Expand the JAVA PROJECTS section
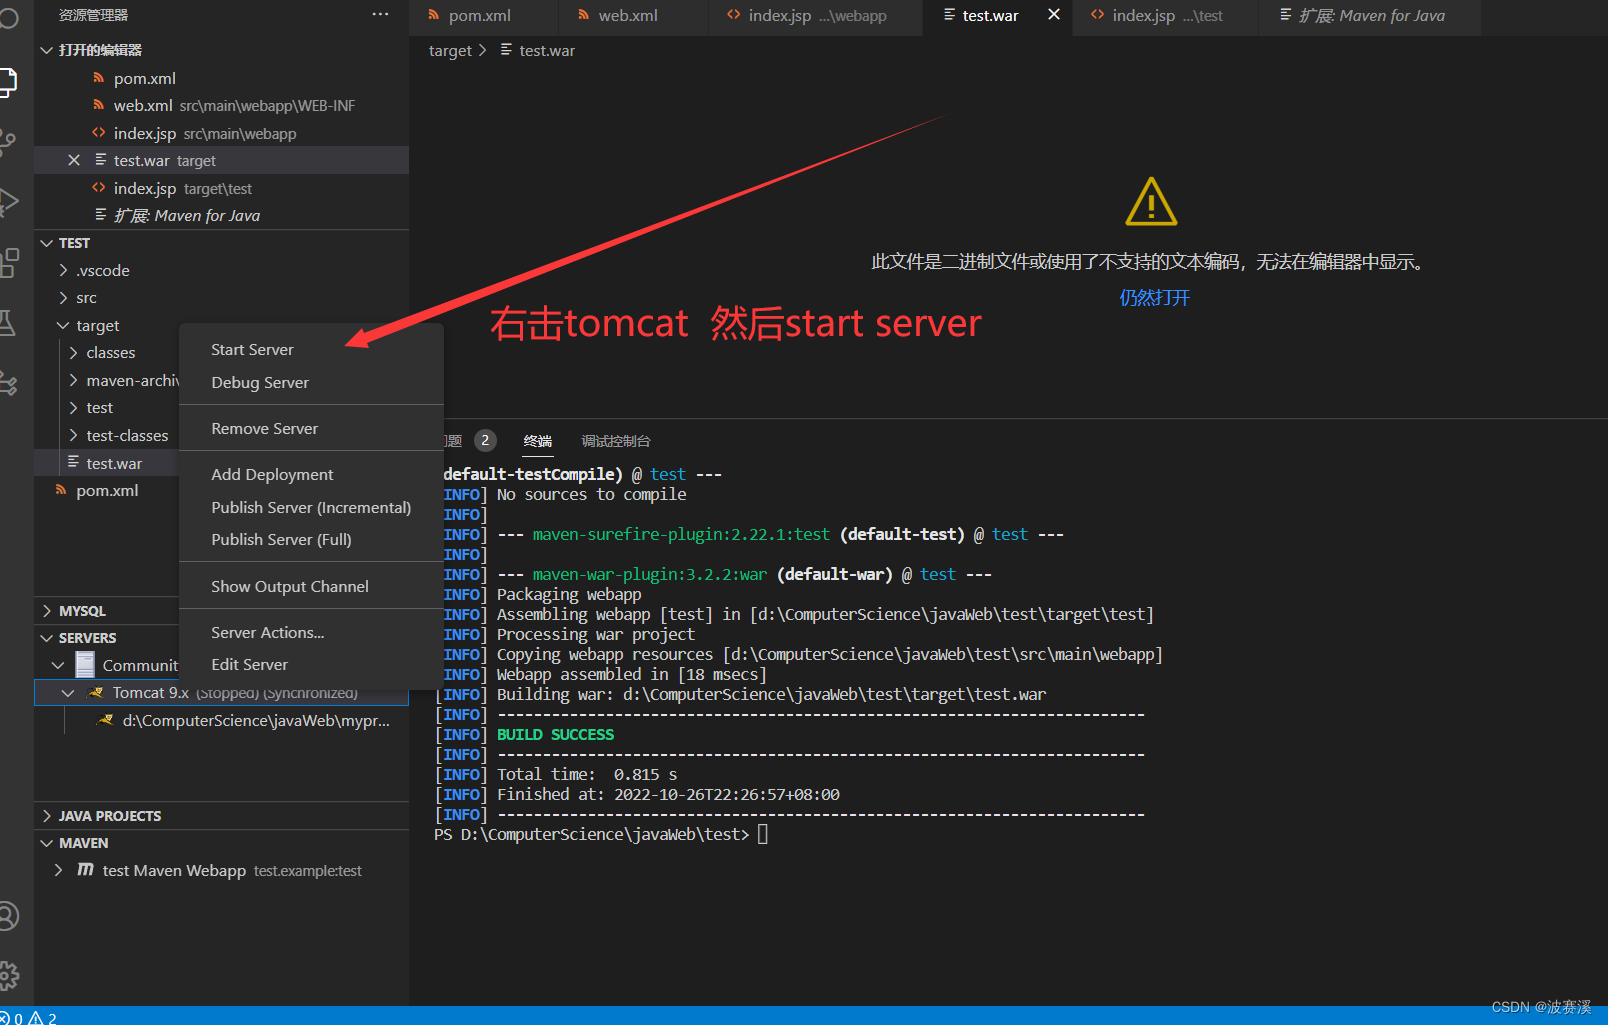 (x=47, y=816)
